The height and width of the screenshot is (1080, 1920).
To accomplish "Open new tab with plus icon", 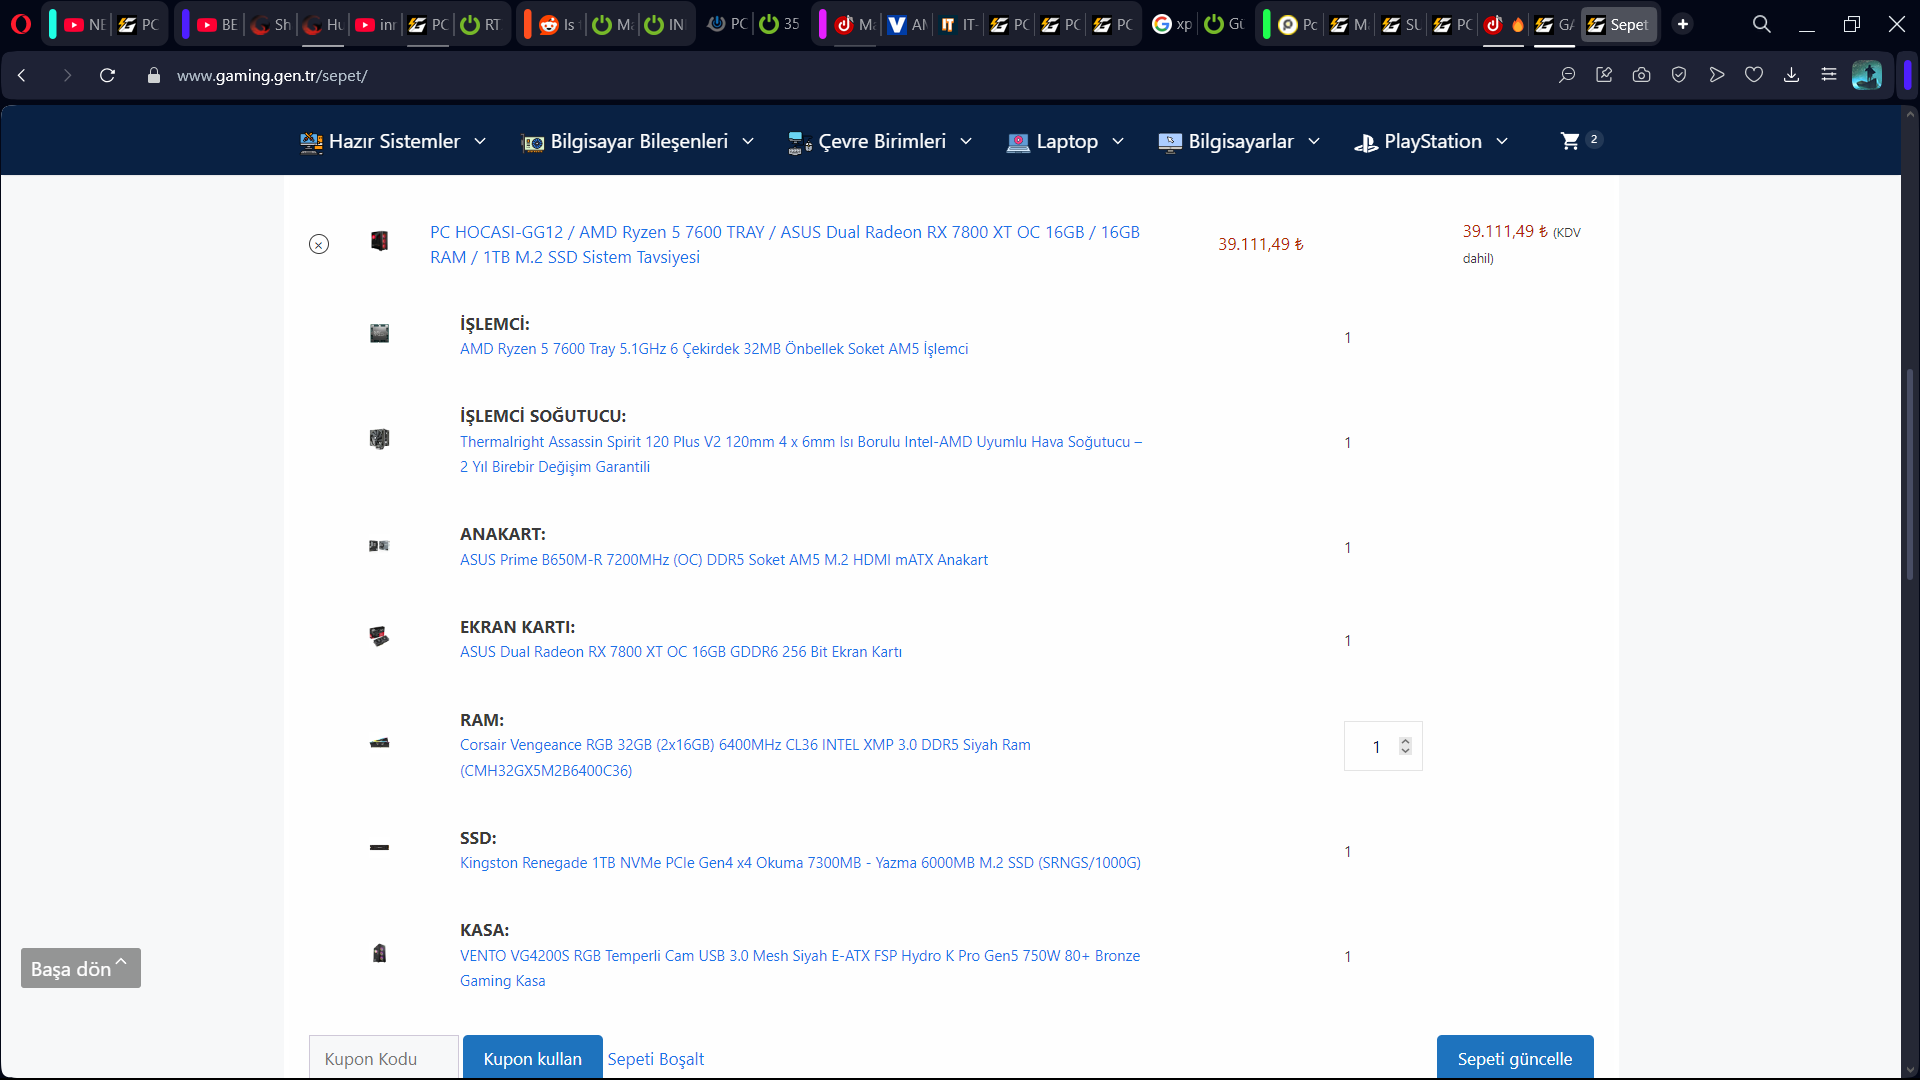I will pyautogui.click(x=1683, y=24).
